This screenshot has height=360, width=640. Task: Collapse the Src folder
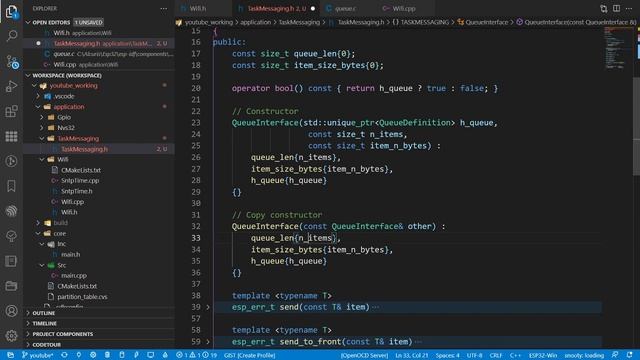pos(42,265)
